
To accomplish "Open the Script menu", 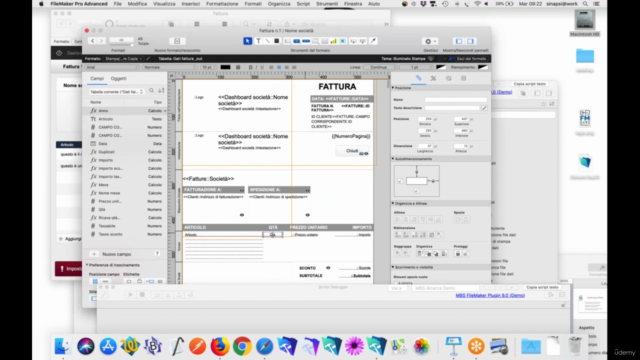I will click(x=303, y=4).
